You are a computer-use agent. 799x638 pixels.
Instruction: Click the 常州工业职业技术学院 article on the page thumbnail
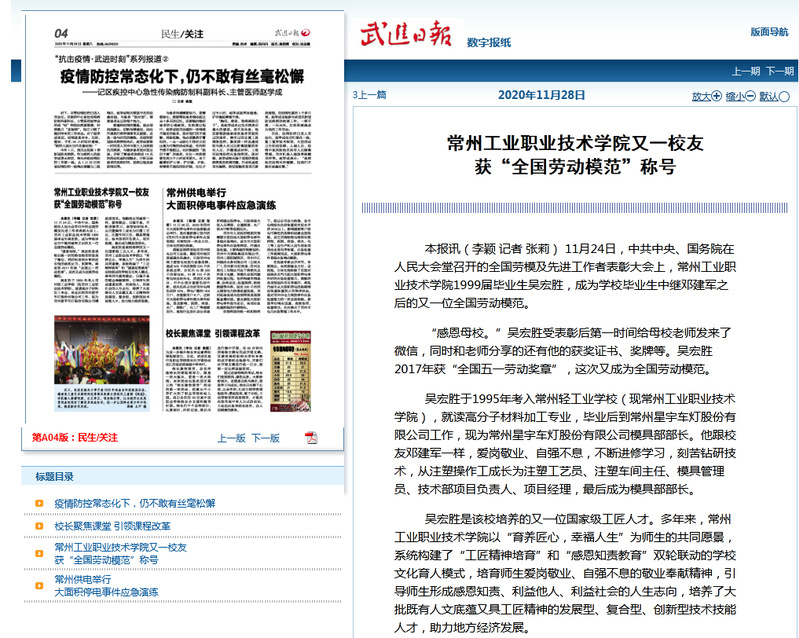101,246
